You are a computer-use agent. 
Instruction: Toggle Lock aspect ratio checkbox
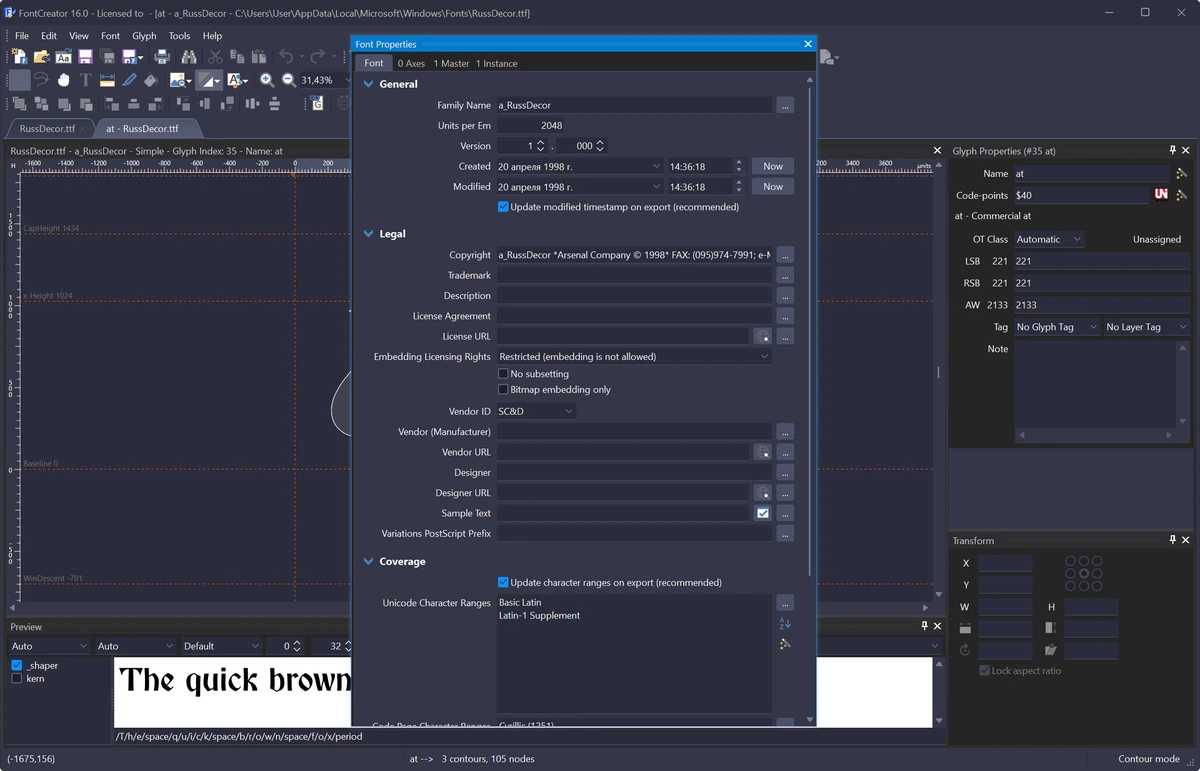985,670
